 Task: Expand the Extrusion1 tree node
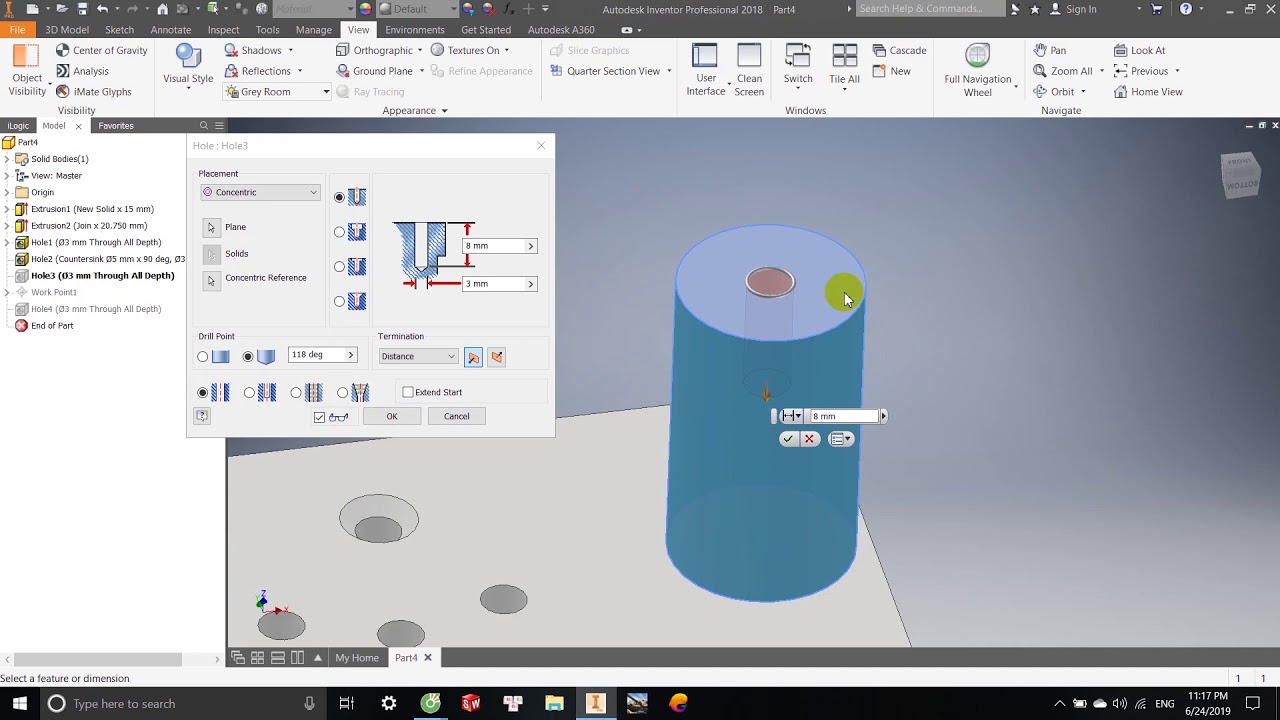point(7,209)
